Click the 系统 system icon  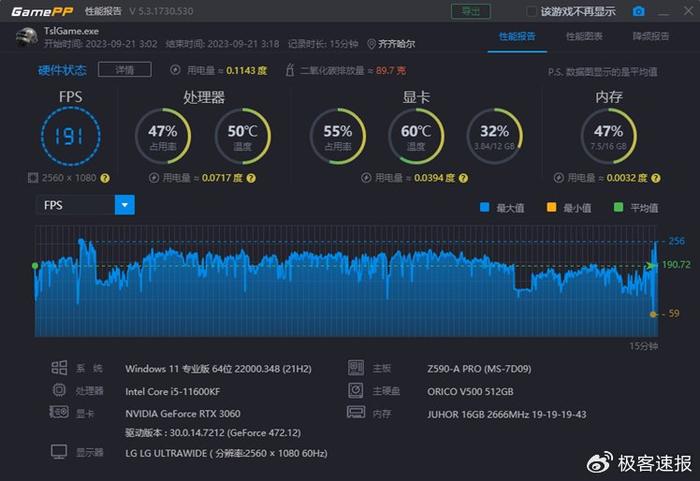59,368
